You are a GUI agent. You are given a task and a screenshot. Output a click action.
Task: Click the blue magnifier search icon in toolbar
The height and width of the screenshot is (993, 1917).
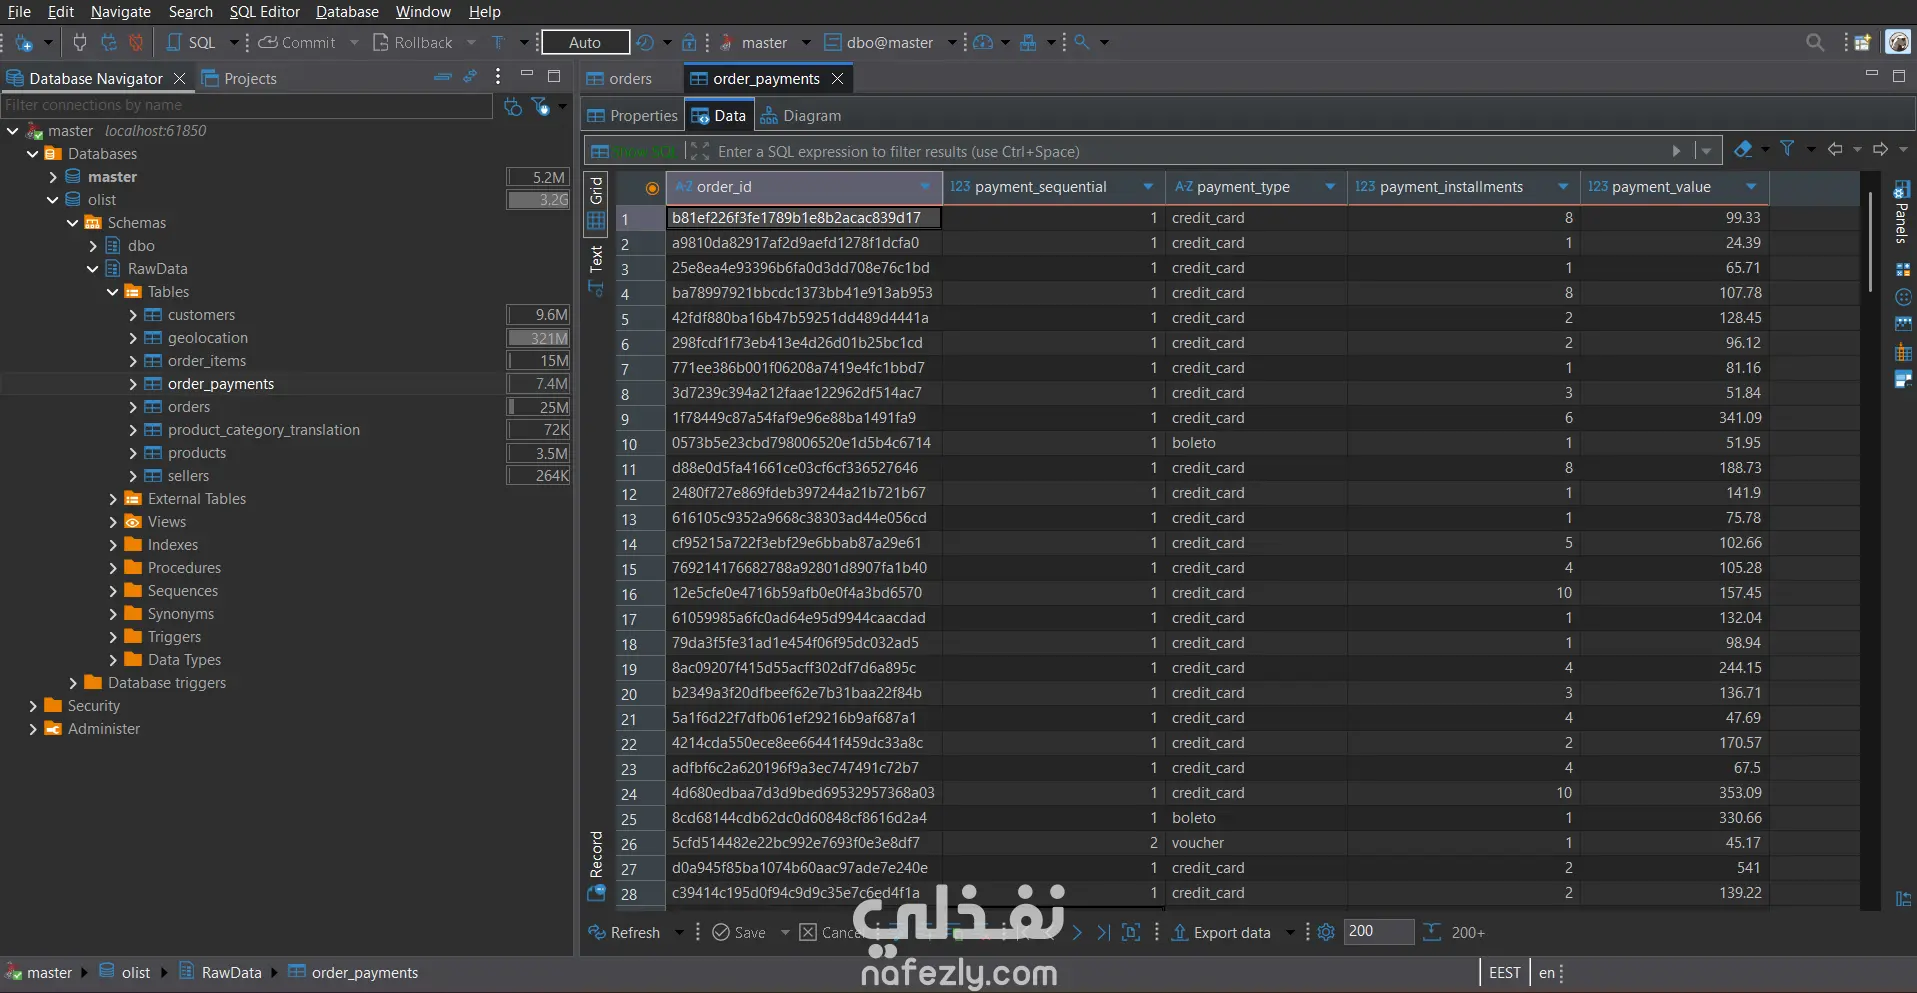coord(1081,43)
